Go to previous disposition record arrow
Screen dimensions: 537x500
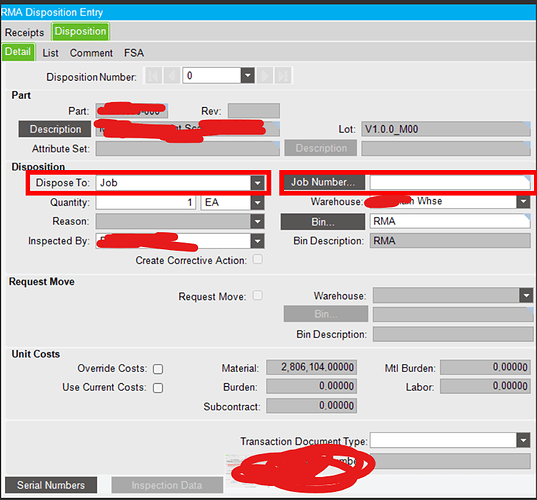[172, 75]
